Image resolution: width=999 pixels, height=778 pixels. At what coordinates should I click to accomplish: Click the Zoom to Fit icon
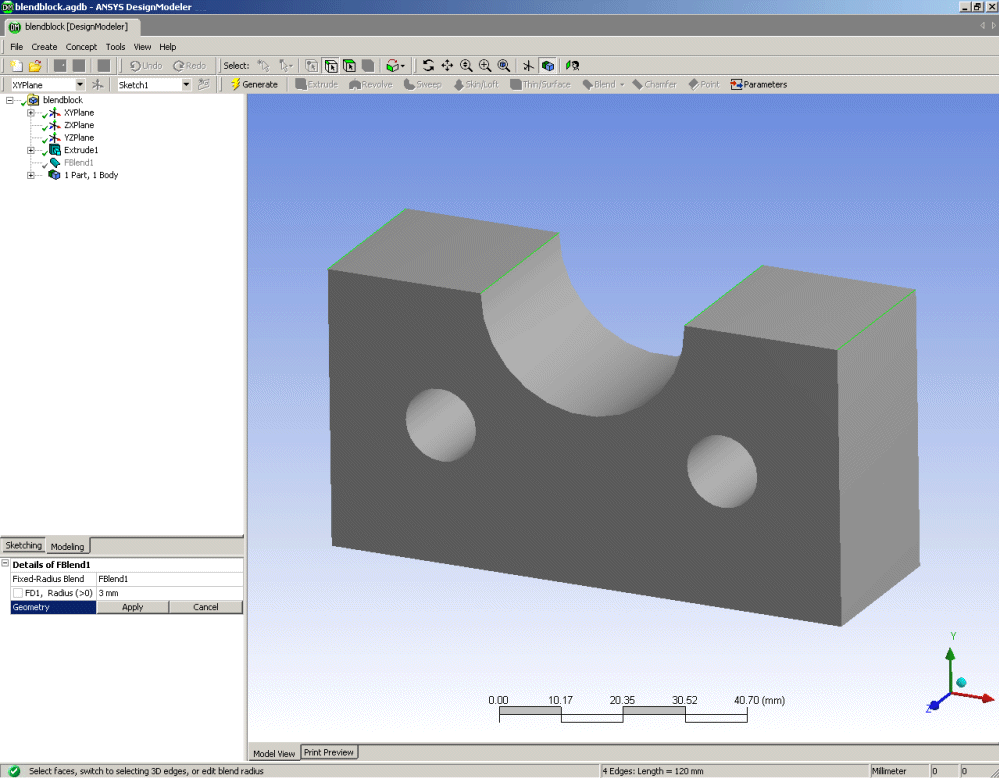[504, 65]
